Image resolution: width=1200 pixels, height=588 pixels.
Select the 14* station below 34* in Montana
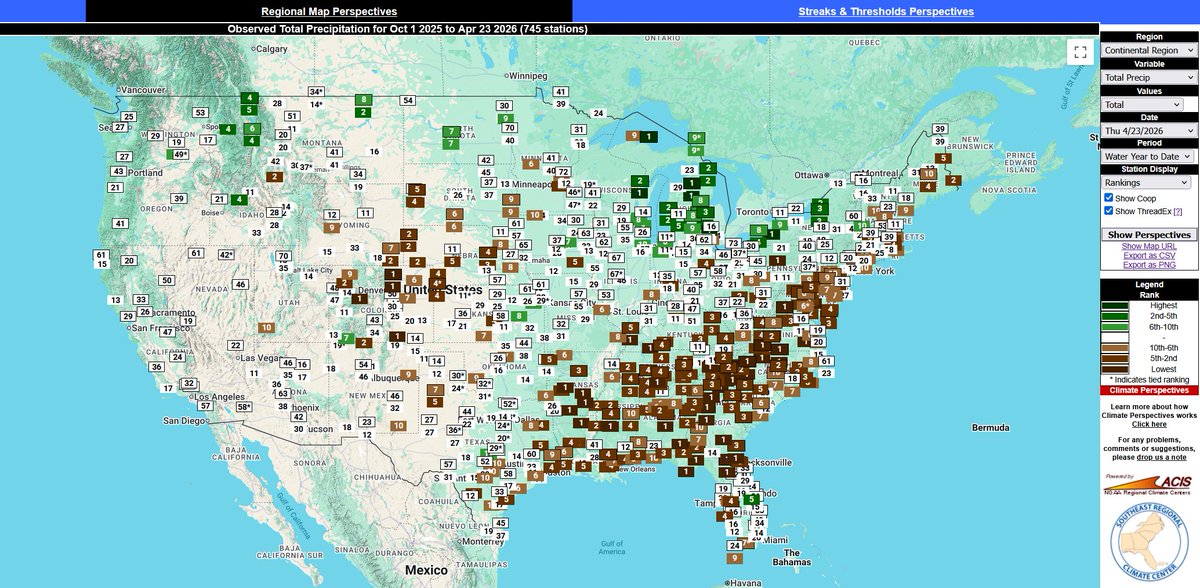(x=316, y=104)
